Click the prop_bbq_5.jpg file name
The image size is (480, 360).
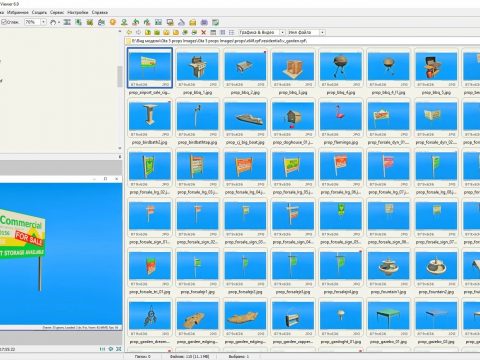[x=436, y=93]
